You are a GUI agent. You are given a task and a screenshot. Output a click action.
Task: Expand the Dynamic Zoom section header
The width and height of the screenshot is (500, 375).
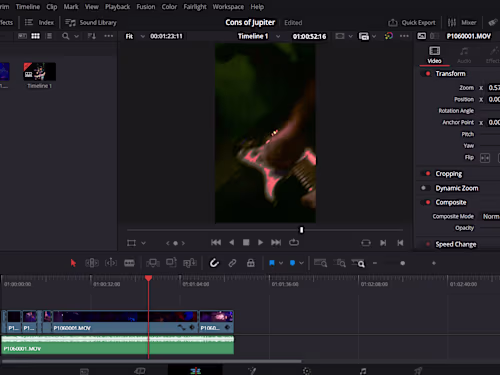point(457,188)
